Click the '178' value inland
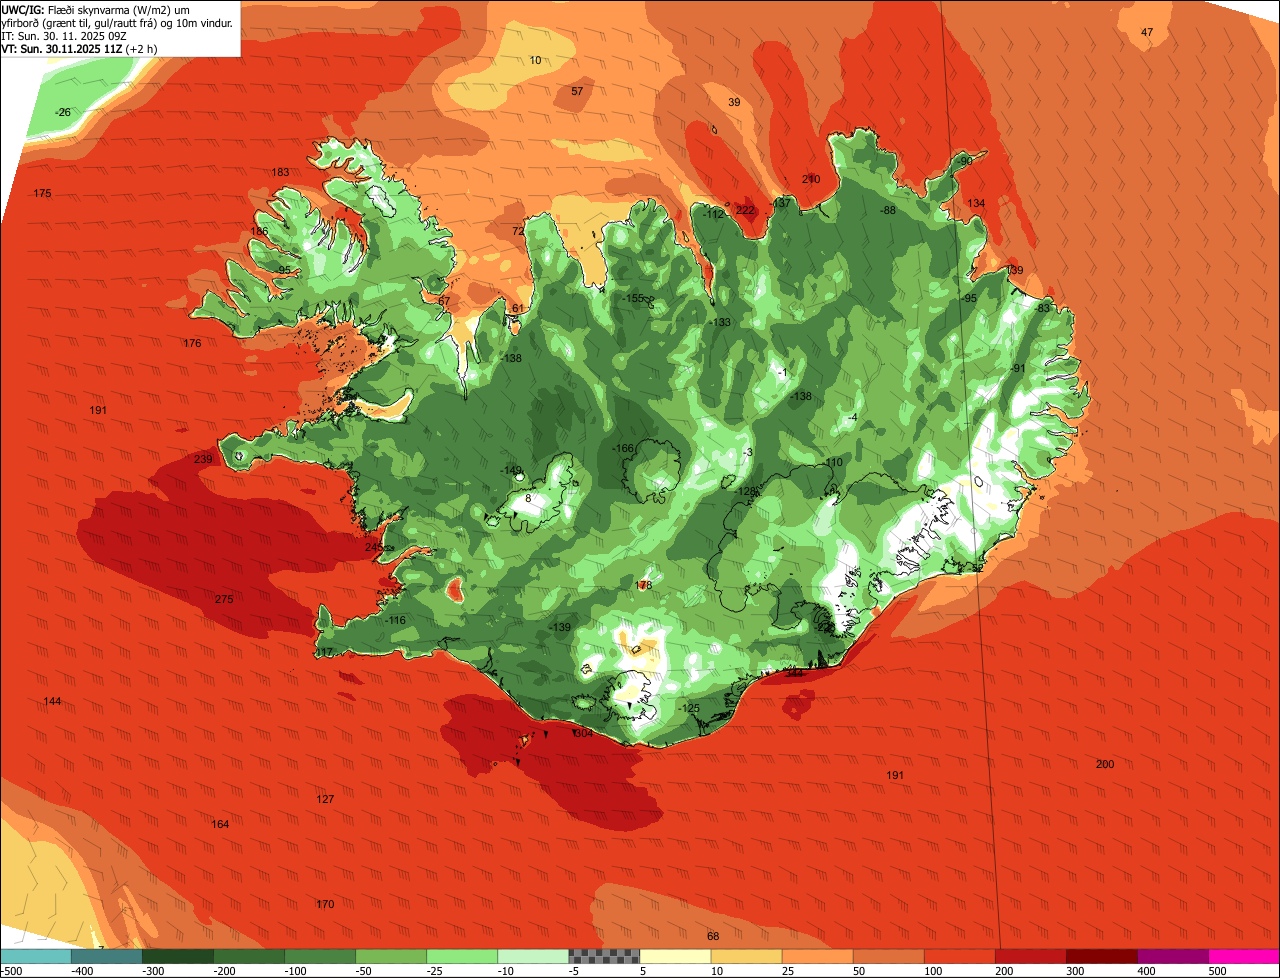1280x978 pixels. coord(643,585)
